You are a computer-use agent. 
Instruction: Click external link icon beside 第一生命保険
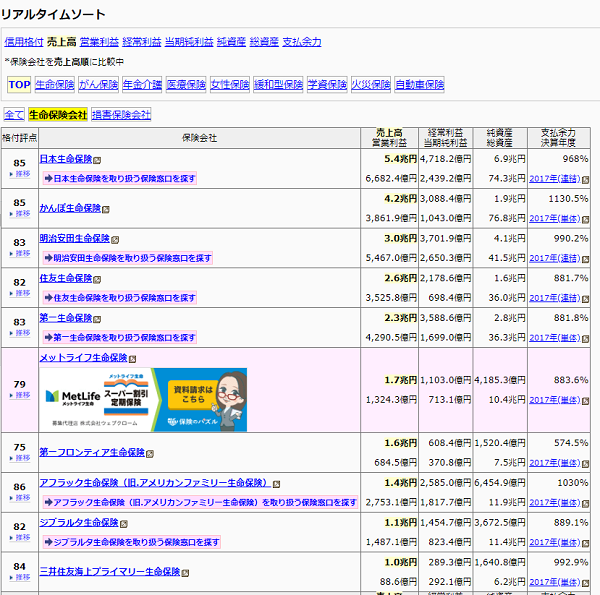(x=97, y=319)
